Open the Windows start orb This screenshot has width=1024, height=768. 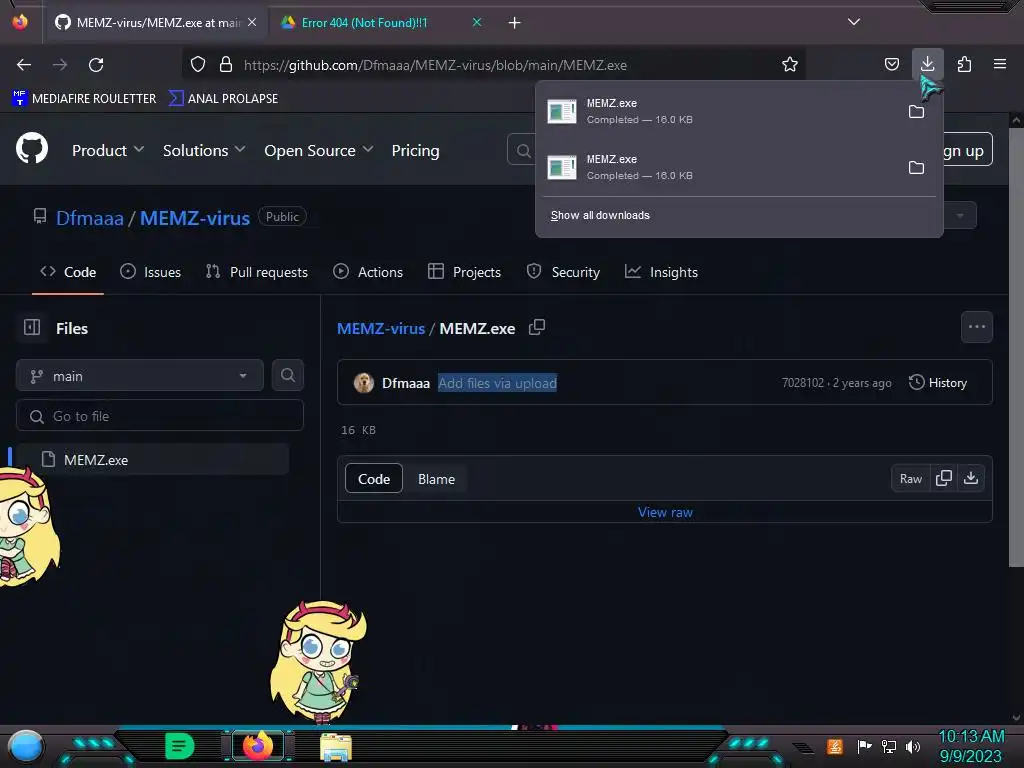pos(26,747)
